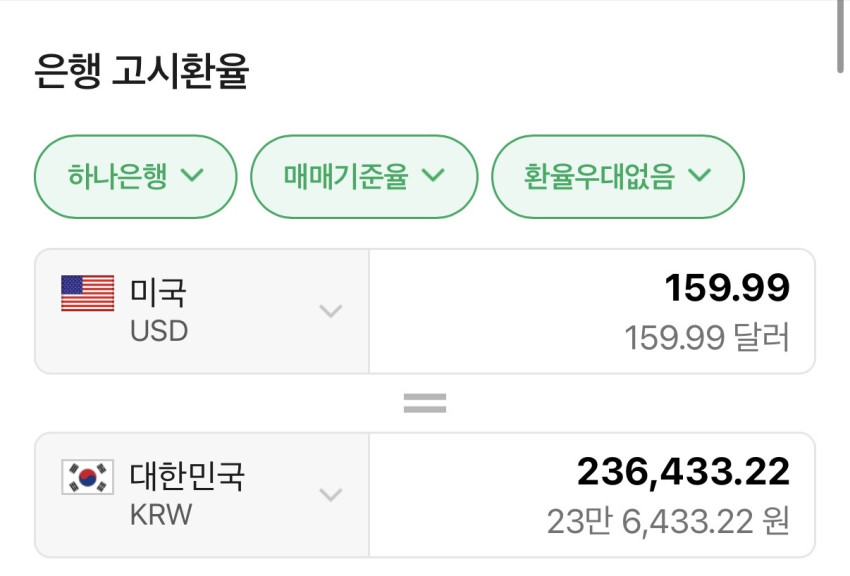Click the South Korea flag icon
The image size is (850, 576).
[x=88, y=477]
